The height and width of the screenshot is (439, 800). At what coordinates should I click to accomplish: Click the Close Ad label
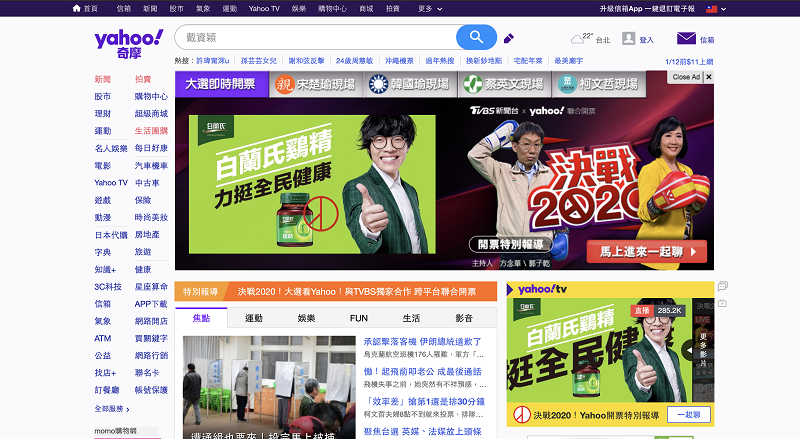click(x=686, y=77)
